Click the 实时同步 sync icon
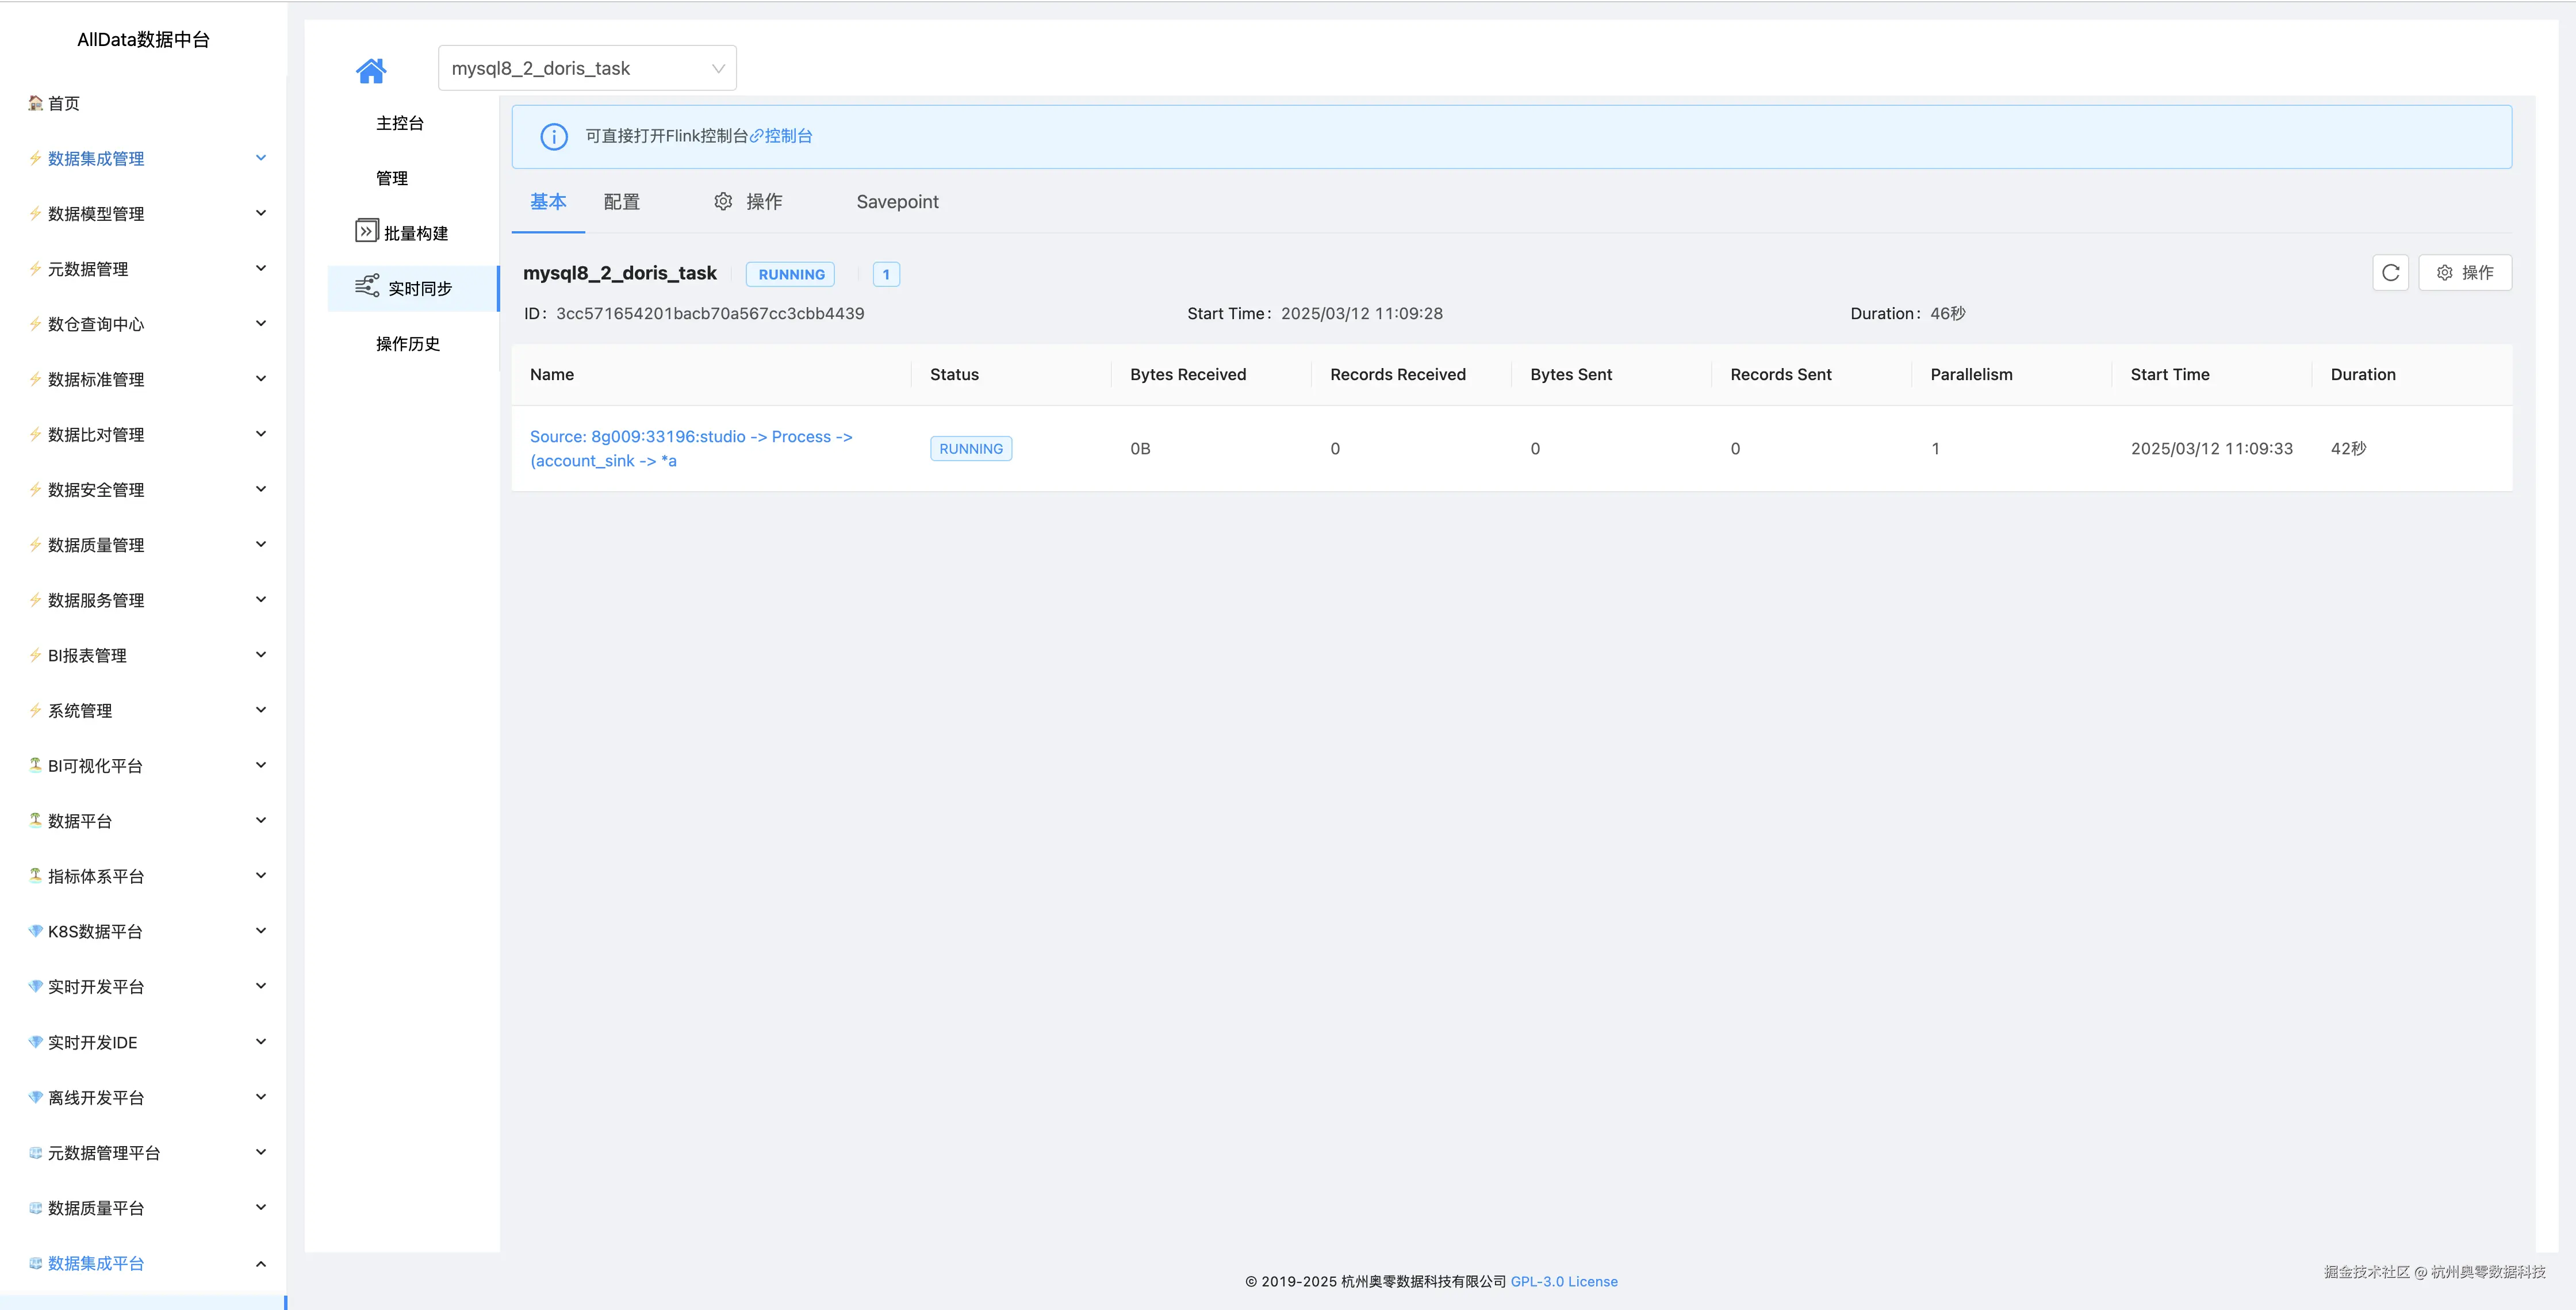The height and width of the screenshot is (1310, 2576). [x=367, y=287]
